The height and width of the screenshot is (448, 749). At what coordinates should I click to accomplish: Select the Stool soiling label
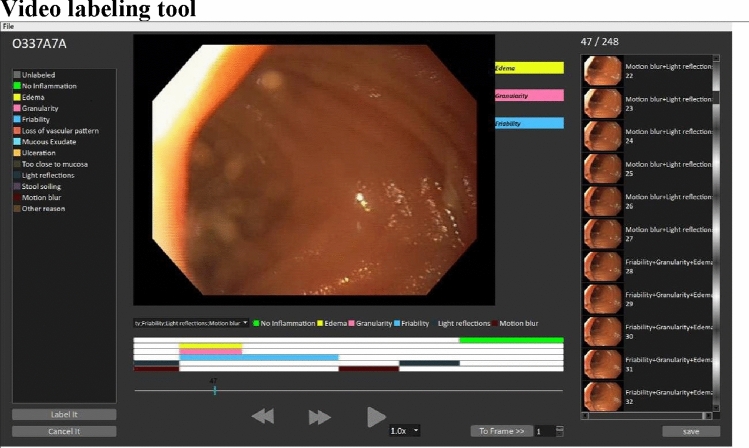[x=37, y=186]
